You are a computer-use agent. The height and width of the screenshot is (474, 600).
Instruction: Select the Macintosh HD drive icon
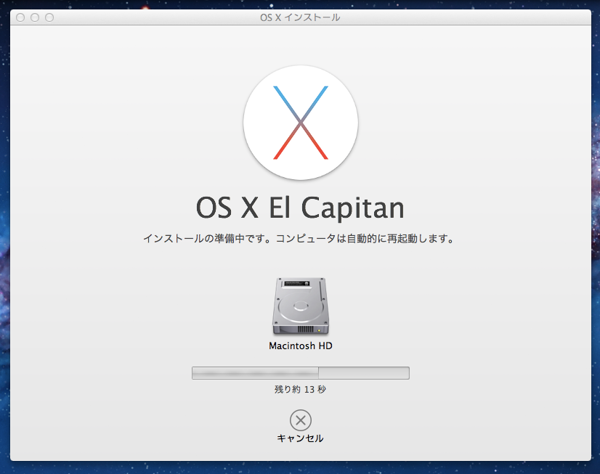click(300, 306)
